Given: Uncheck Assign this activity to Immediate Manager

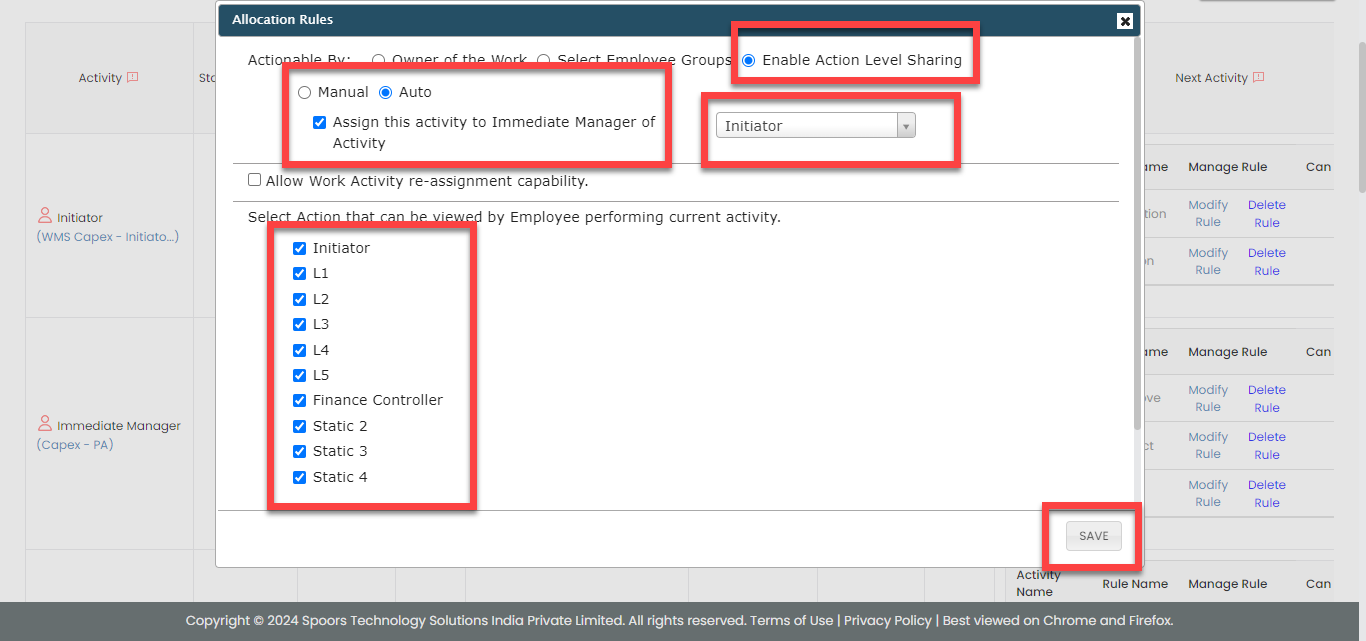Looking at the screenshot, I should click(320, 123).
